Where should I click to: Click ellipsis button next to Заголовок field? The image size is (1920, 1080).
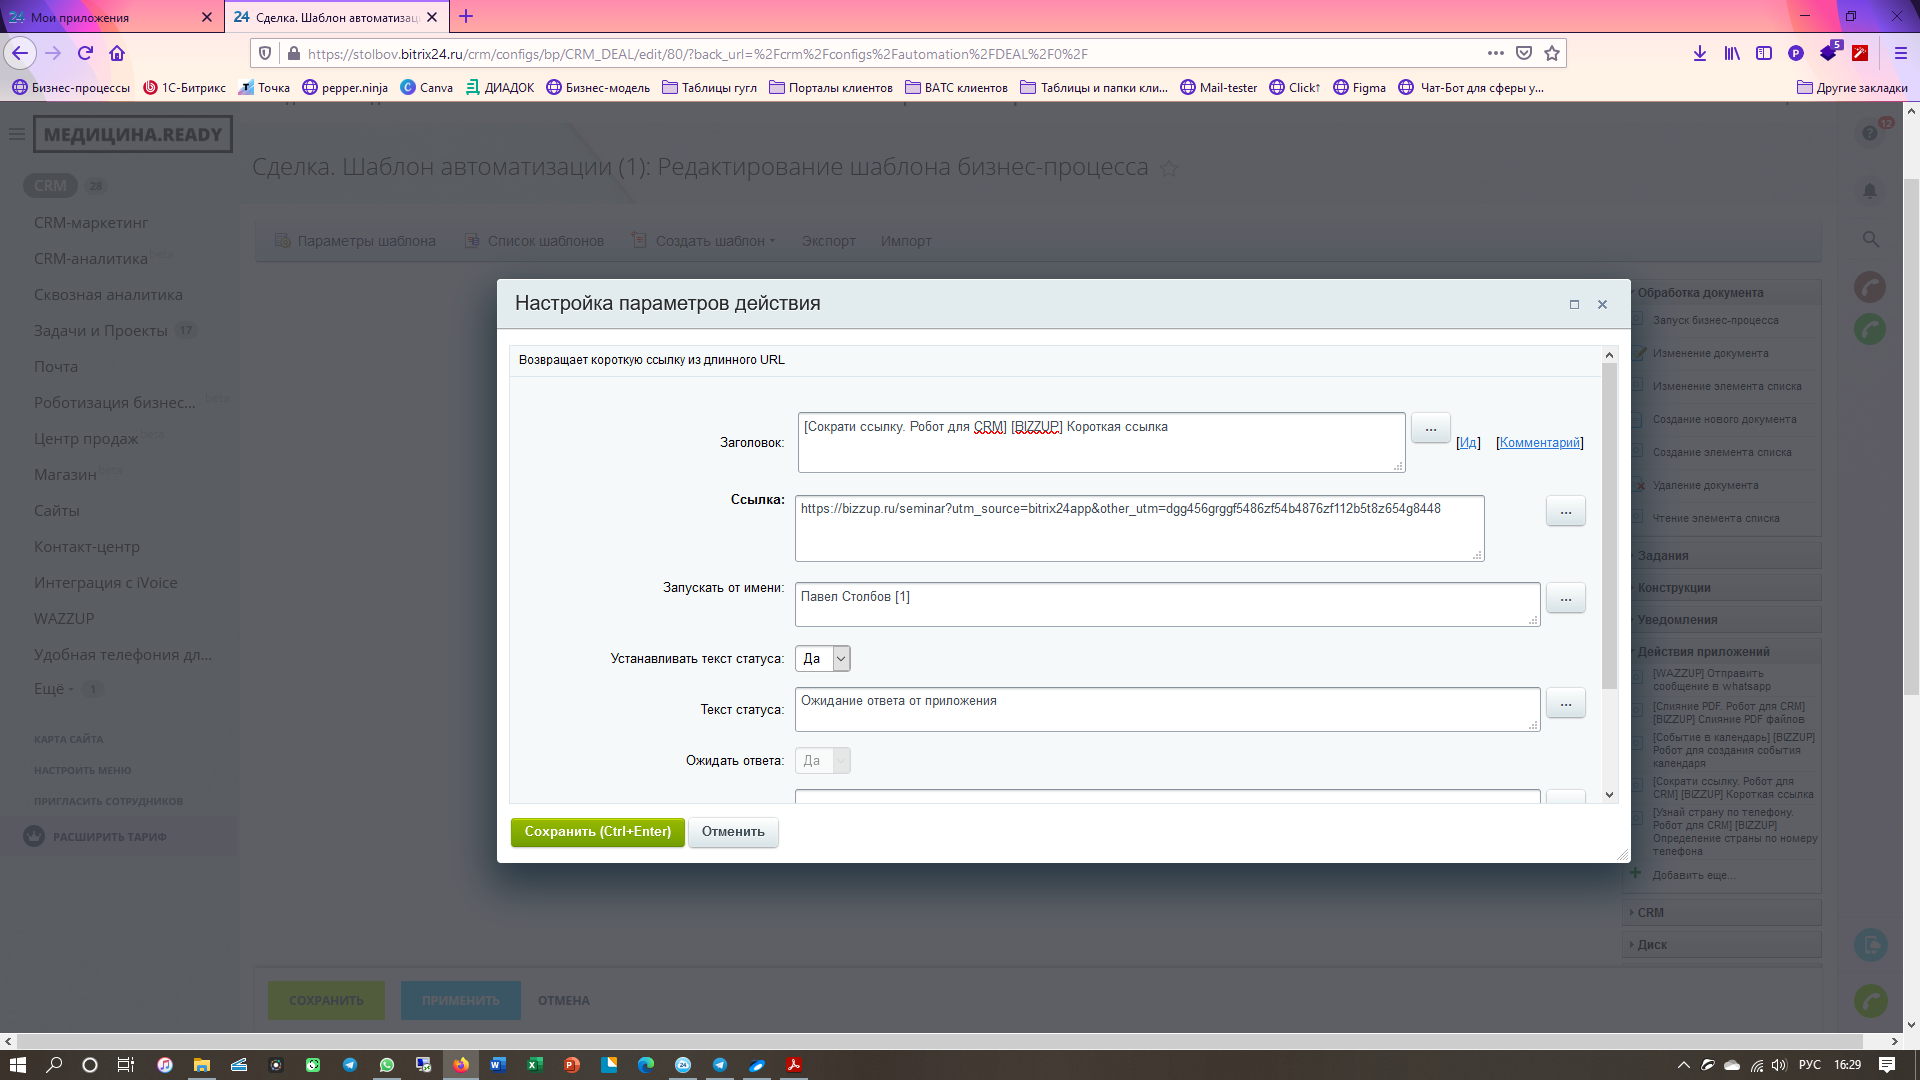point(1430,428)
